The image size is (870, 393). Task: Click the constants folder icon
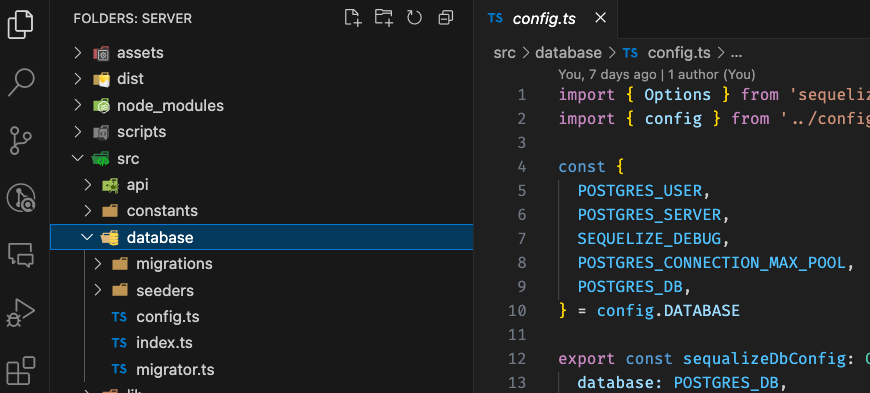(x=110, y=211)
